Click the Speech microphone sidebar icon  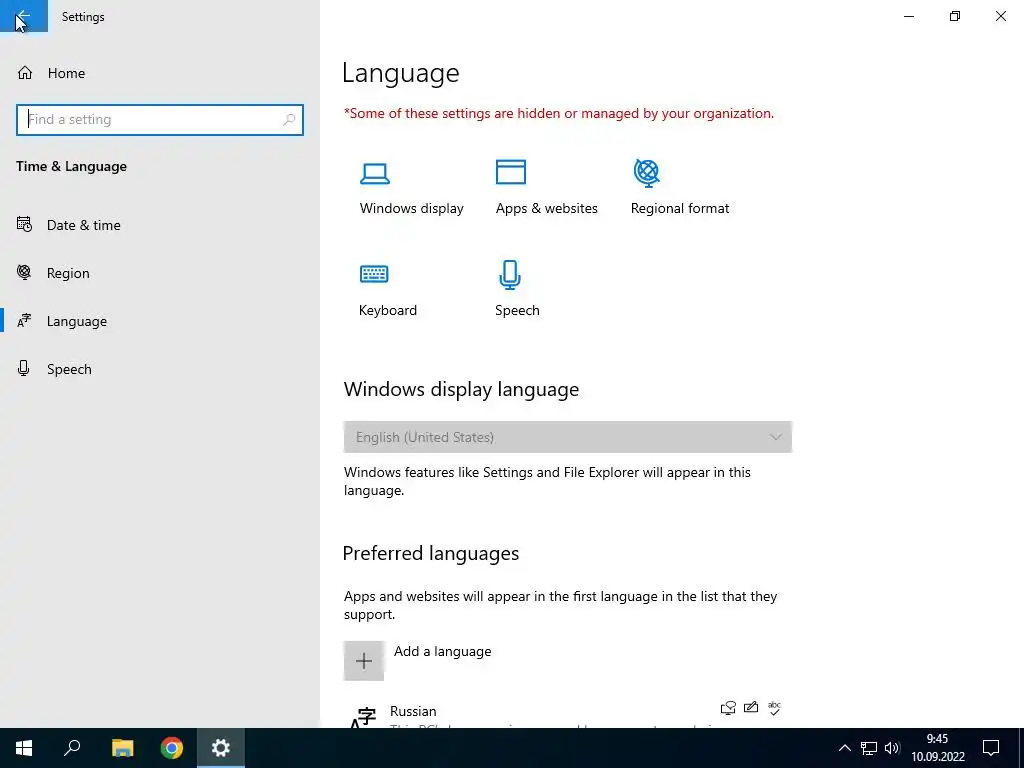24,368
